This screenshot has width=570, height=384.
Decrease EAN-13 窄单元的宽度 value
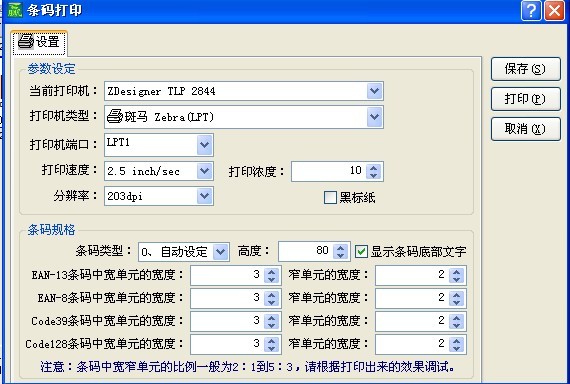point(457,279)
